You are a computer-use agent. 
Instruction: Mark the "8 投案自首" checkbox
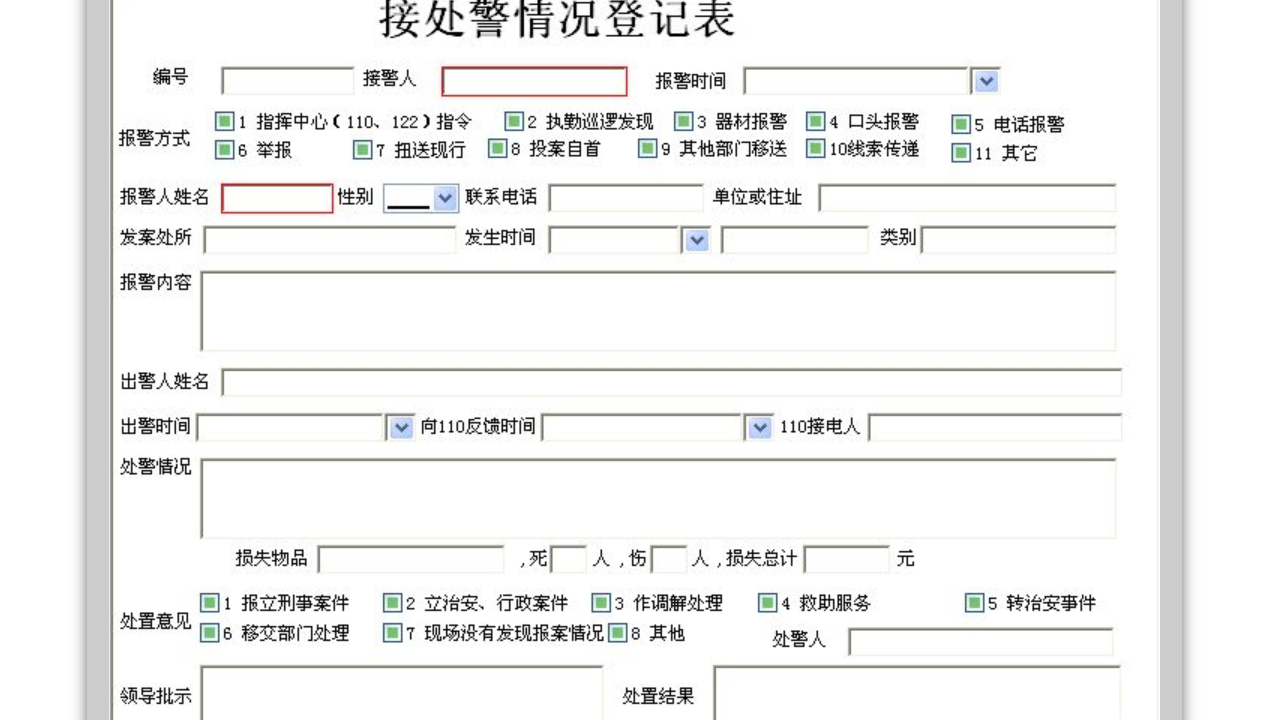497,150
